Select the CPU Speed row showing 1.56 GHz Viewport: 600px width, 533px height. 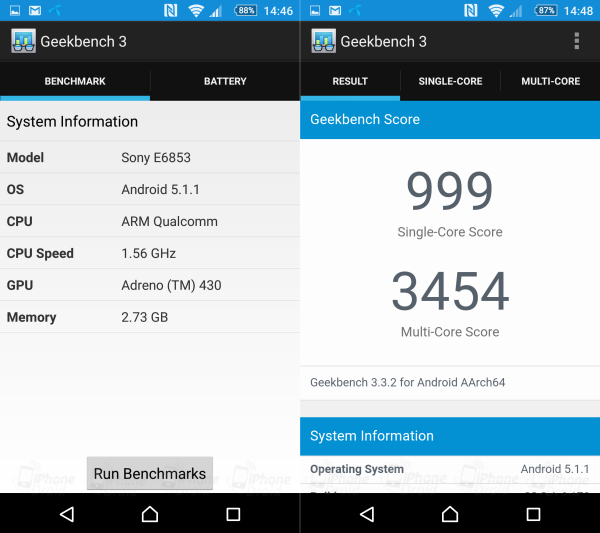tap(150, 253)
